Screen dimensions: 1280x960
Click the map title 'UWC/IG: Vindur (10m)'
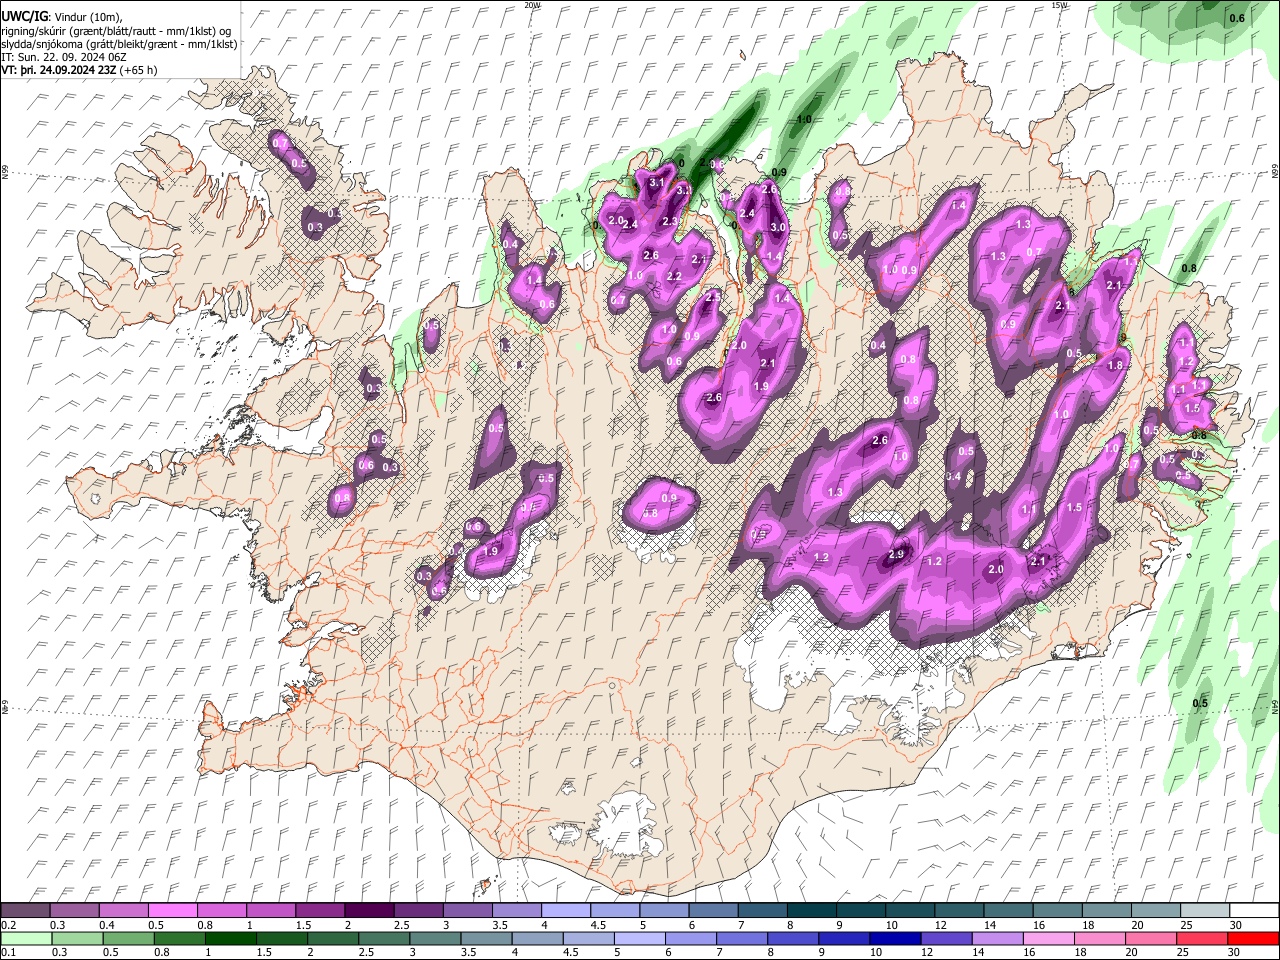click(x=62, y=17)
